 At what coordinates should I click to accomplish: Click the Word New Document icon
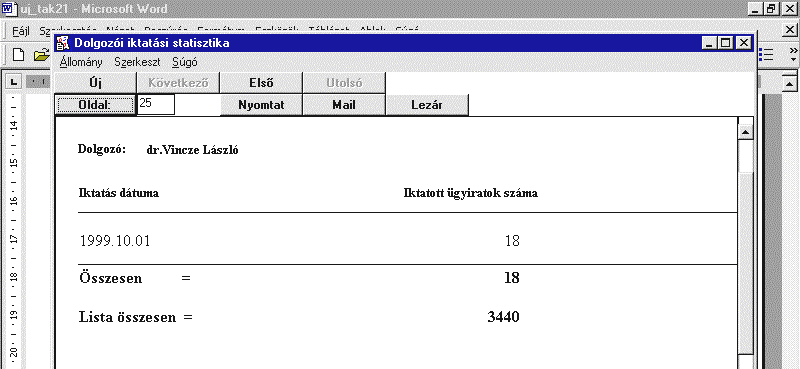(18, 55)
